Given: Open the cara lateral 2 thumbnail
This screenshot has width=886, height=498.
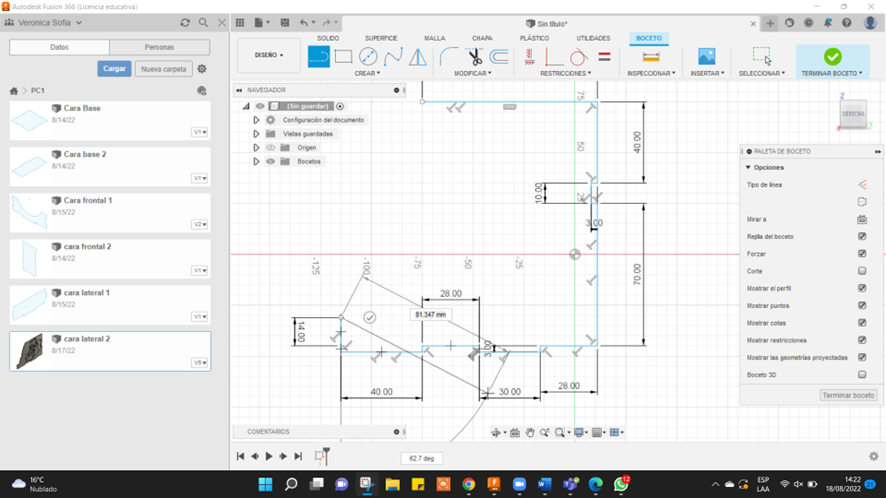Looking at the screenshot, I should click(29, 351).
